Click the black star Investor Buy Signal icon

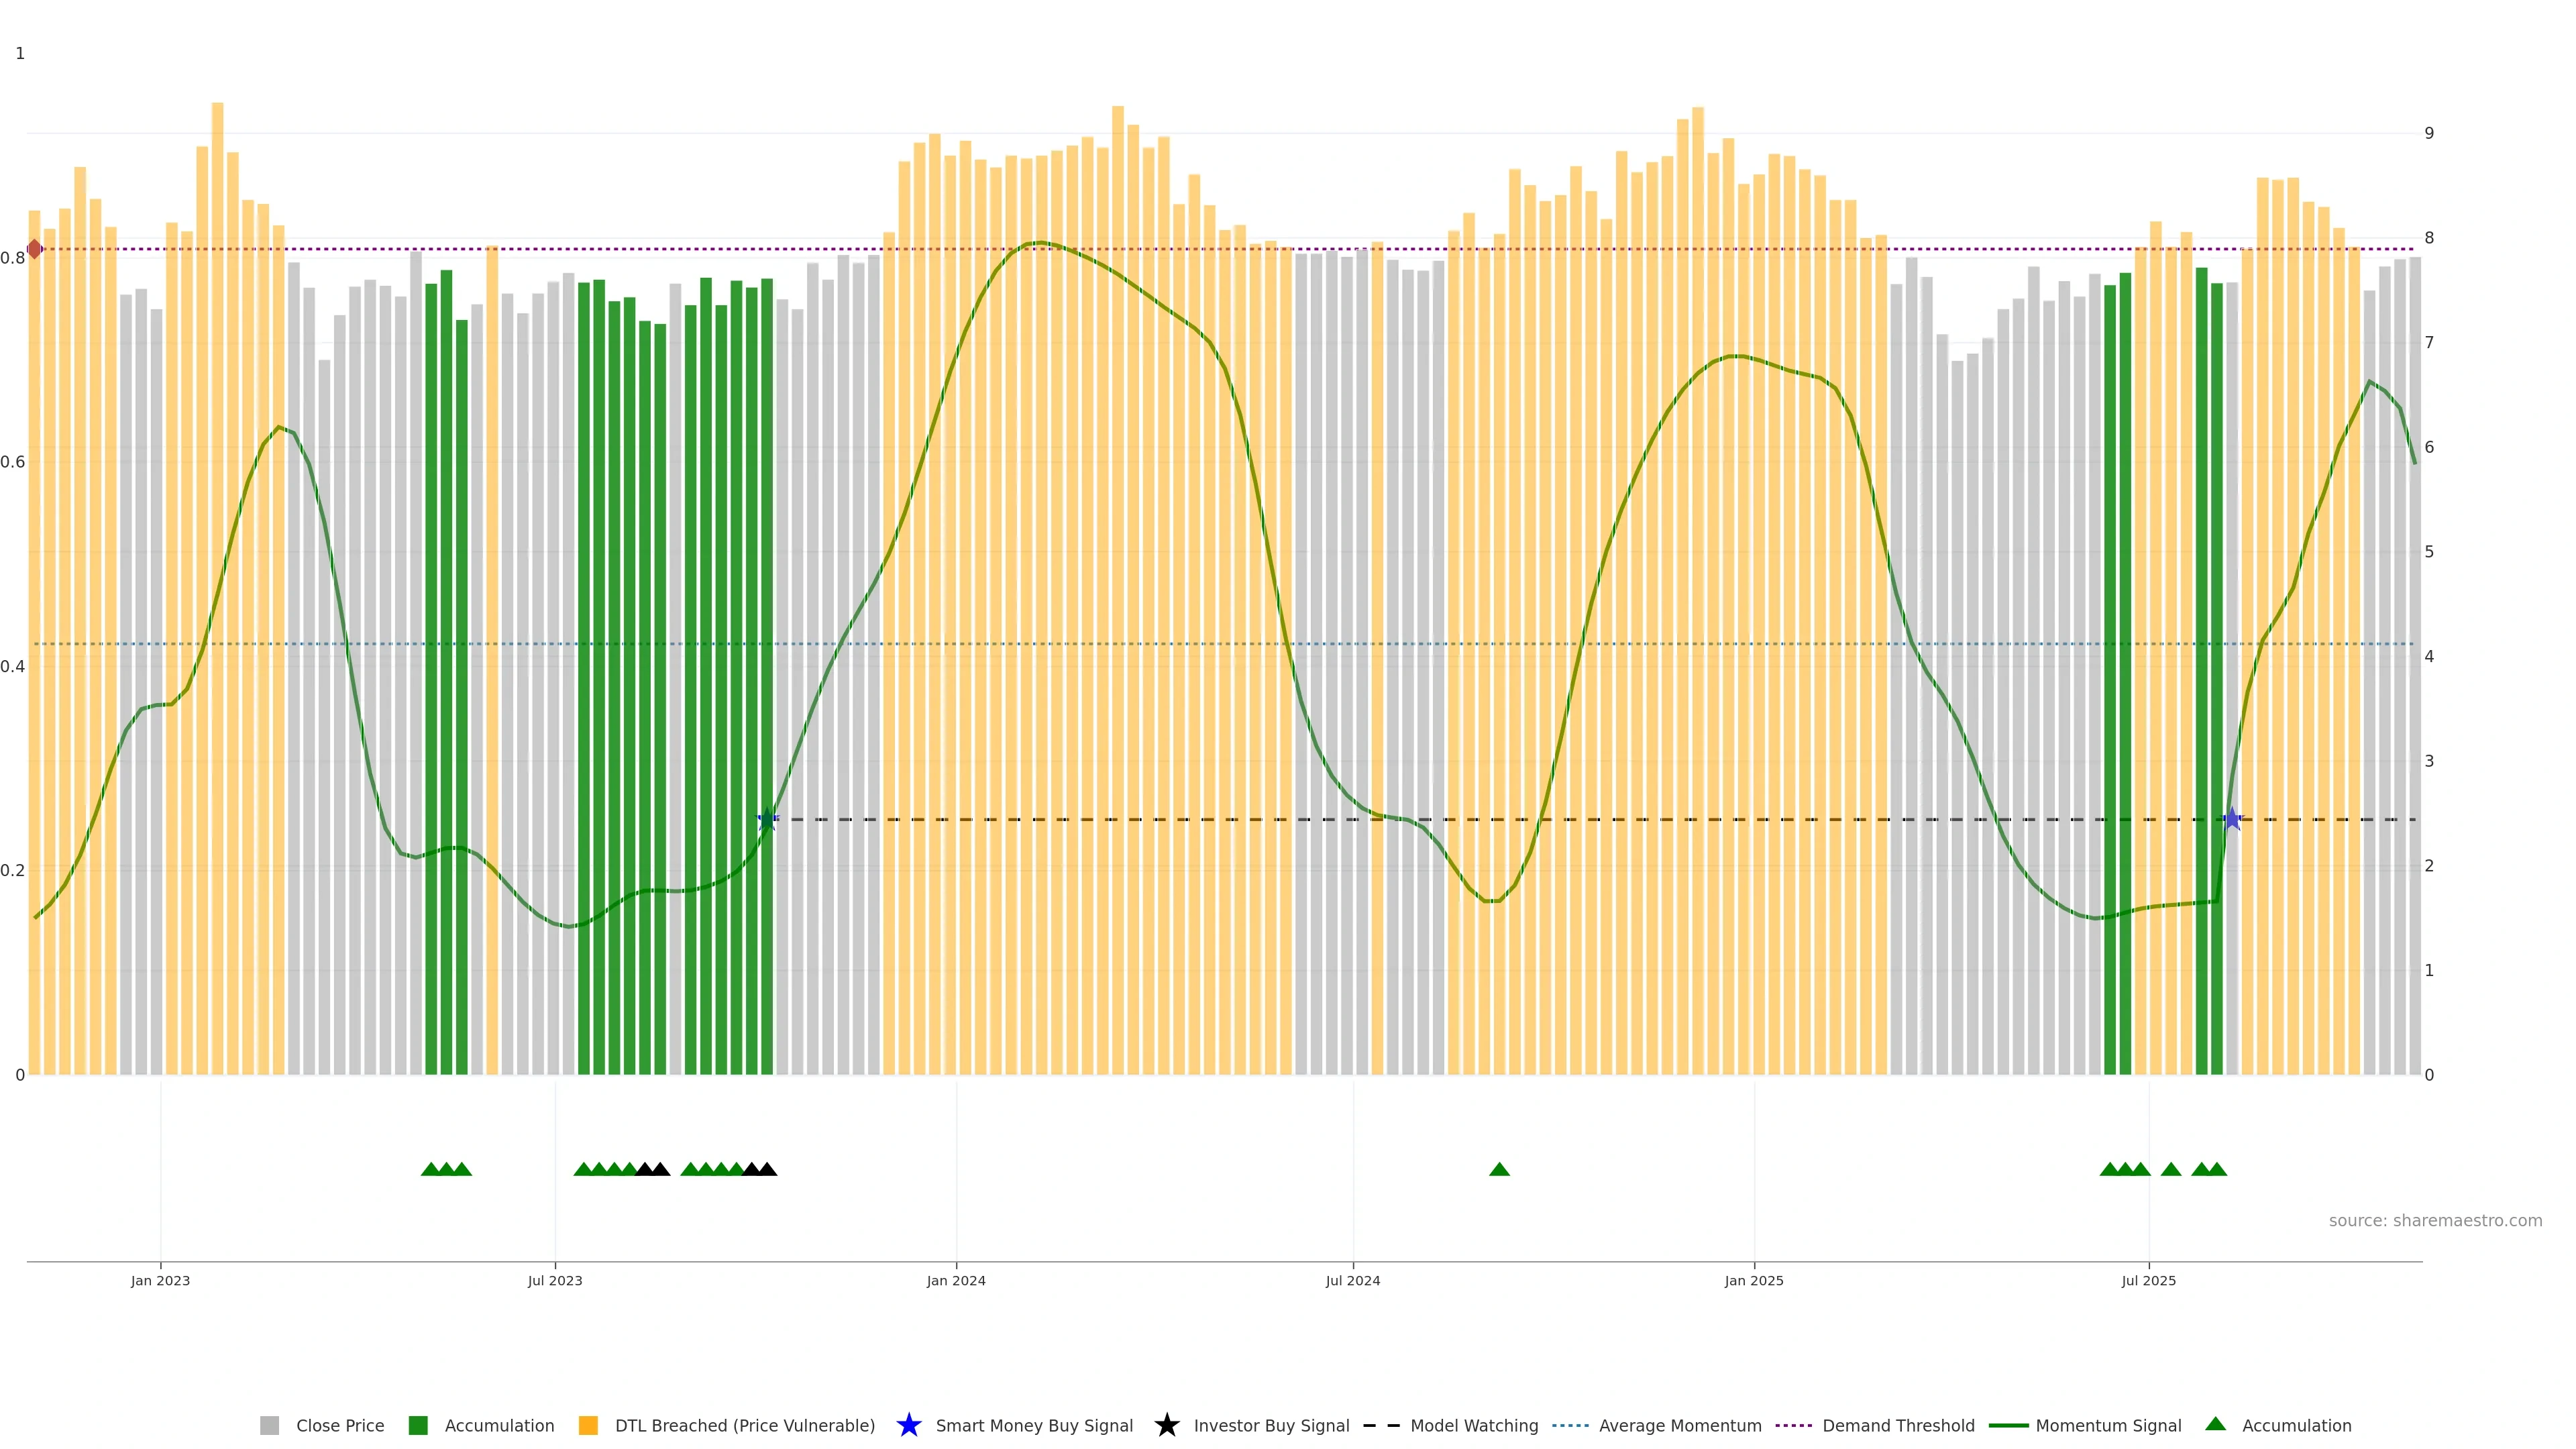click(x=1166, y=1425)
